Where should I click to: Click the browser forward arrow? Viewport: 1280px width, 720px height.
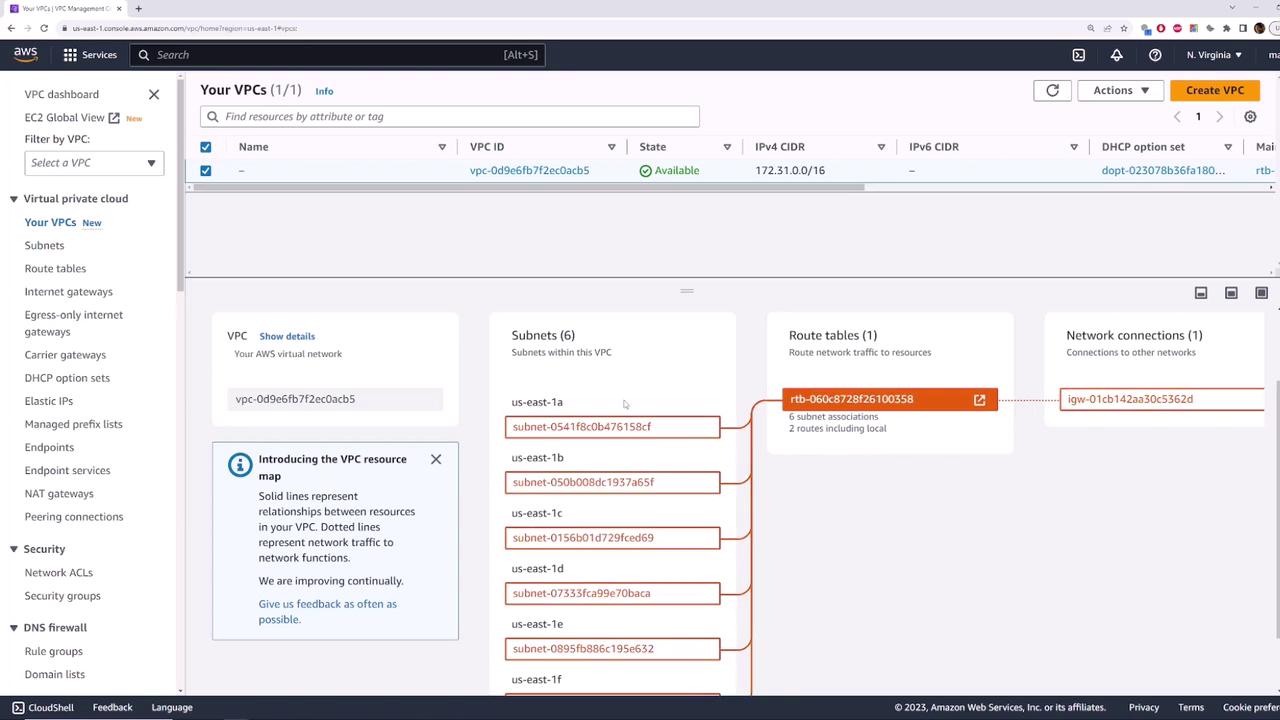pos(29,28)
